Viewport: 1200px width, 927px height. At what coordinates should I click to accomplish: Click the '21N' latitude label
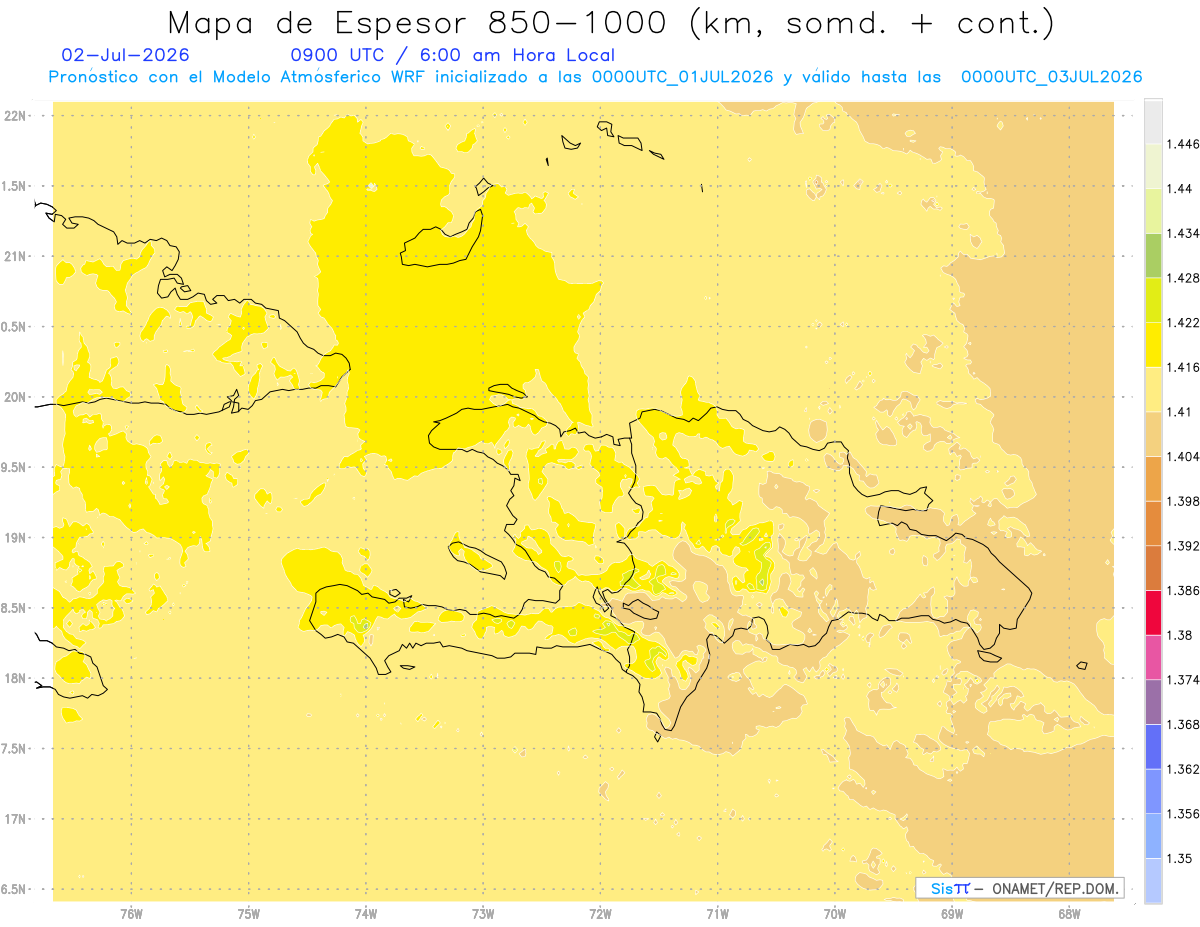[x=15, y=256]
